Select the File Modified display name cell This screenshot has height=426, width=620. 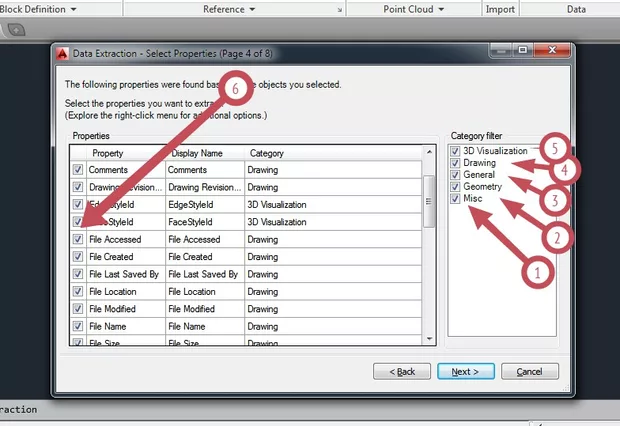(x=205, y=309)
